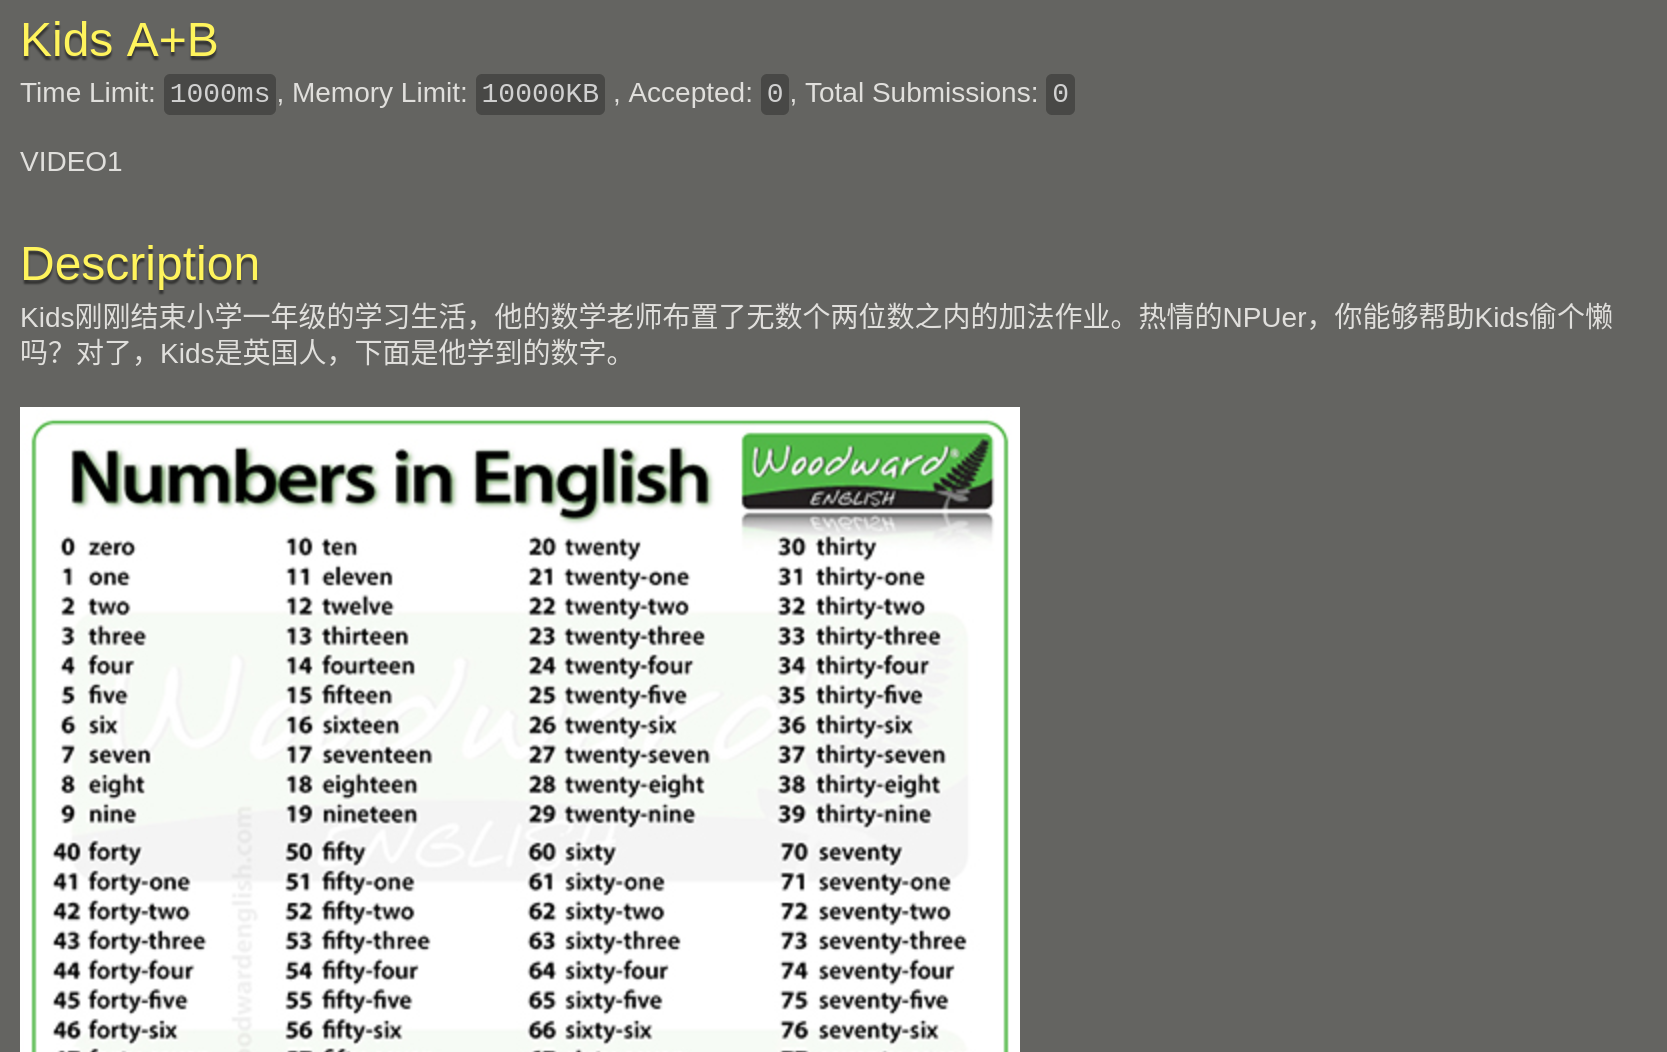The height and width of the screenshot is (1052, 1667).
Task: Click "8 eight" in the chart
Action: coord(102,785)
